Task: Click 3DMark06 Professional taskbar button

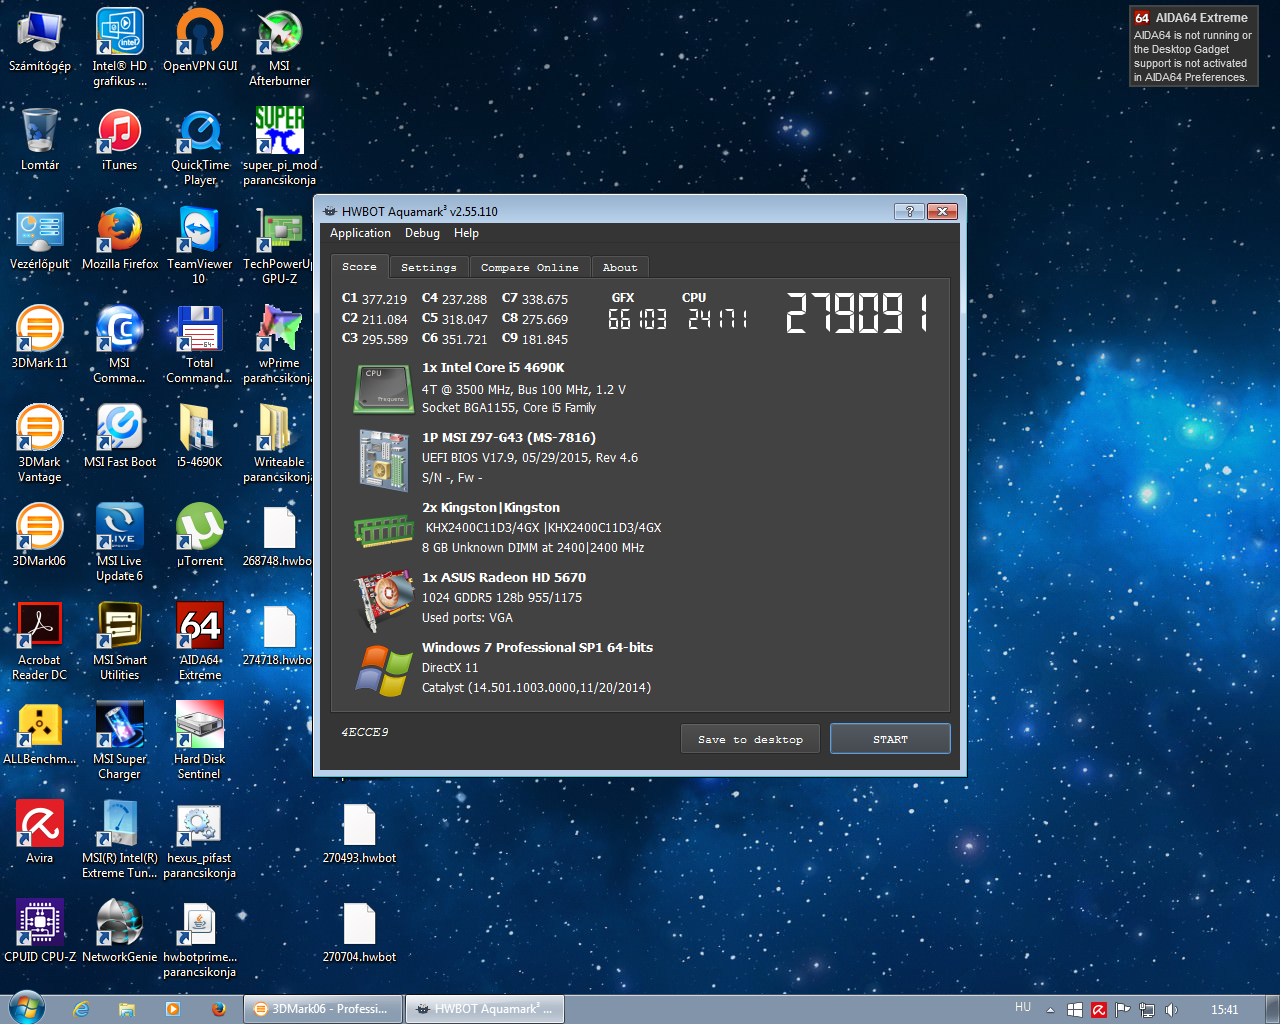Action: coord(323,1009)
